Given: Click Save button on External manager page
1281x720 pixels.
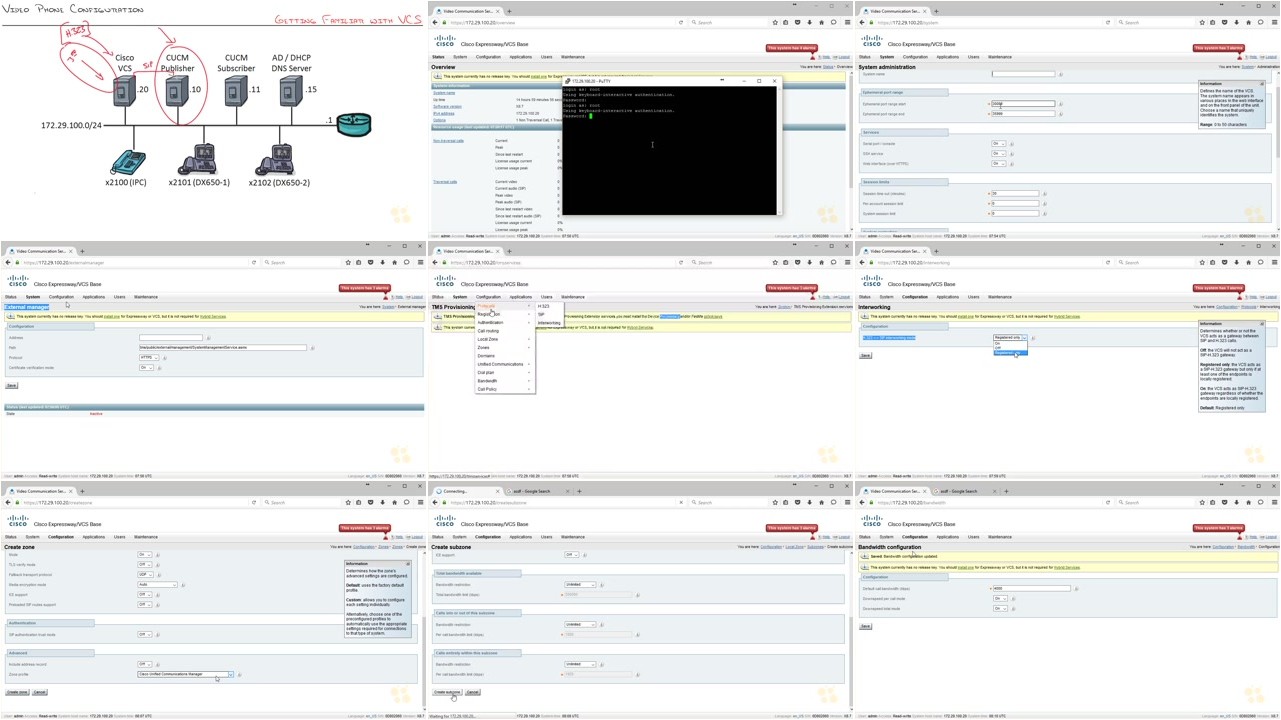Looking at the screenshot, I should (x=11, y=386).
